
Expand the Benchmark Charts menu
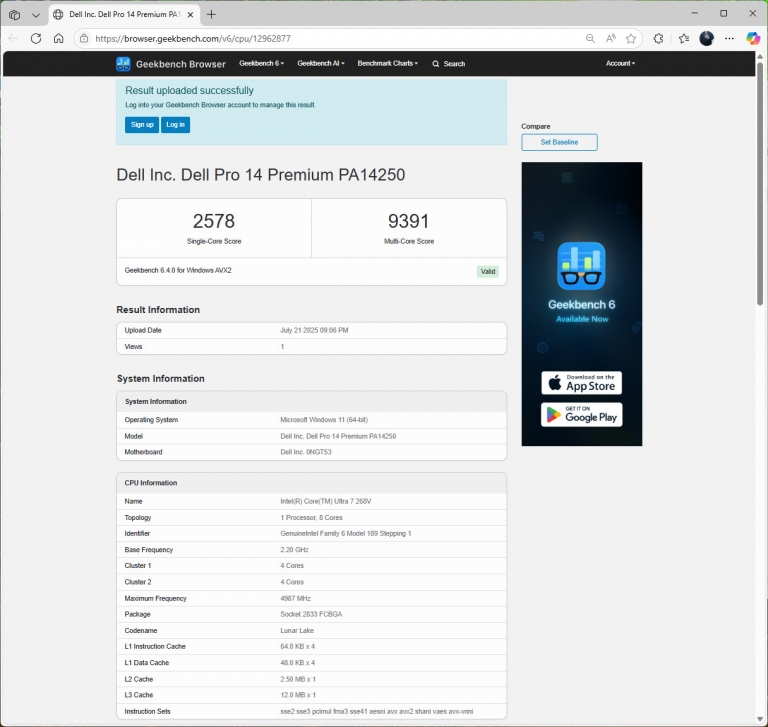click(x=387, y=64)
